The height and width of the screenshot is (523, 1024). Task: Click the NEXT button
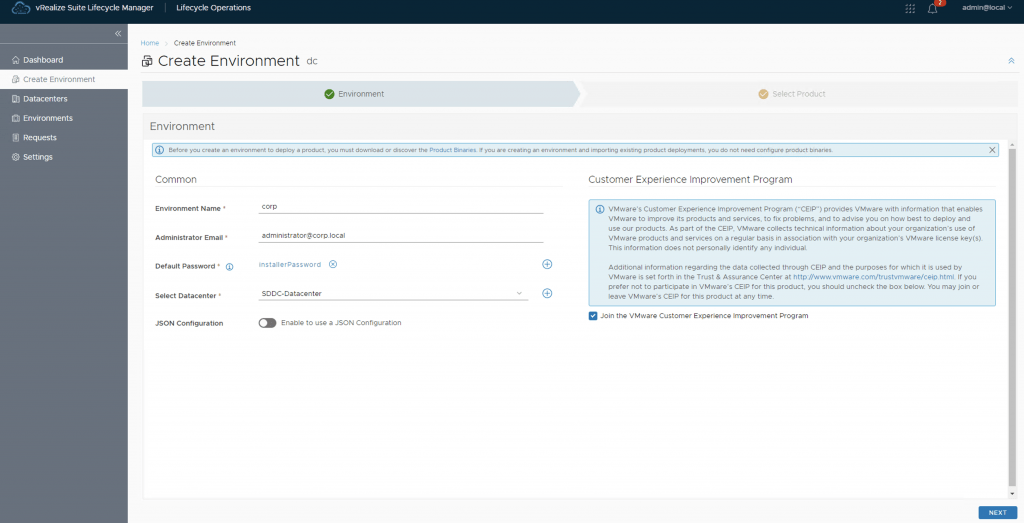tap(997, 512)
